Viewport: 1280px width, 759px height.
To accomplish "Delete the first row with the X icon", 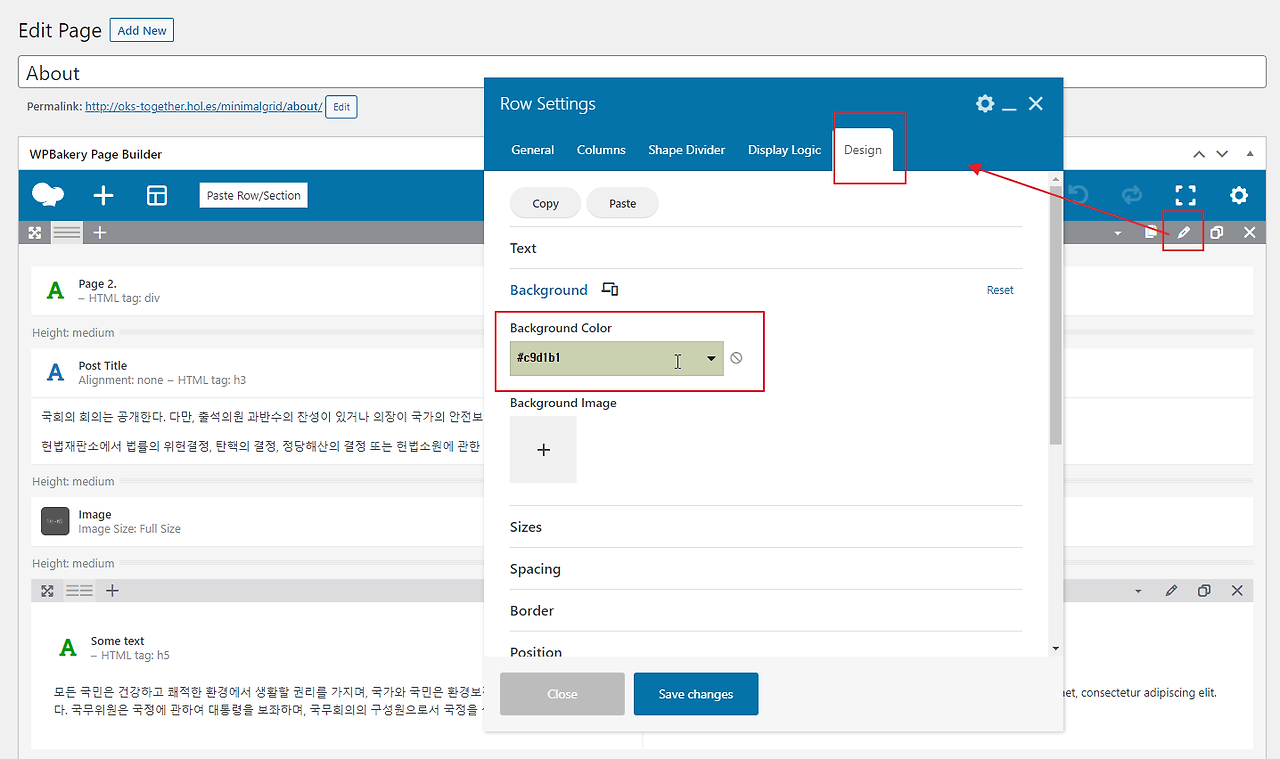I will [x=1249, y=232].
